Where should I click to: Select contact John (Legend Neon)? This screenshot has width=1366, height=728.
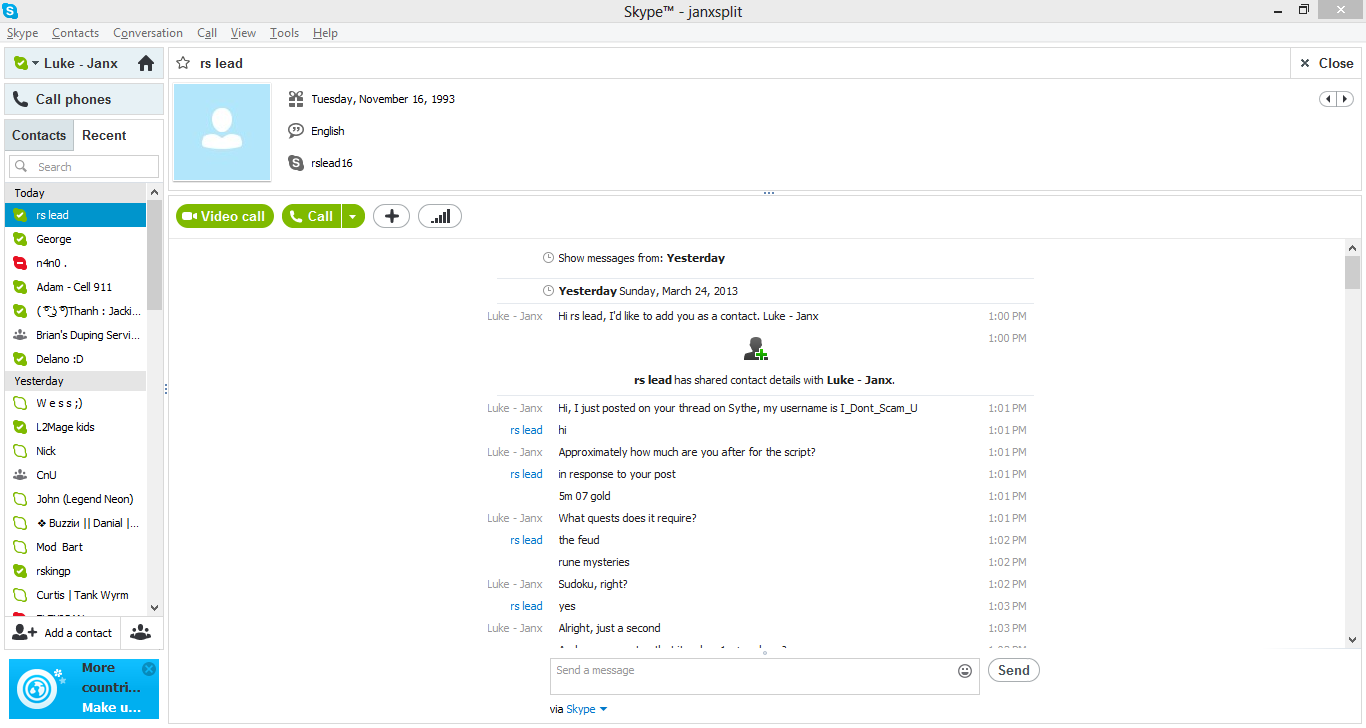click(76, 499)
